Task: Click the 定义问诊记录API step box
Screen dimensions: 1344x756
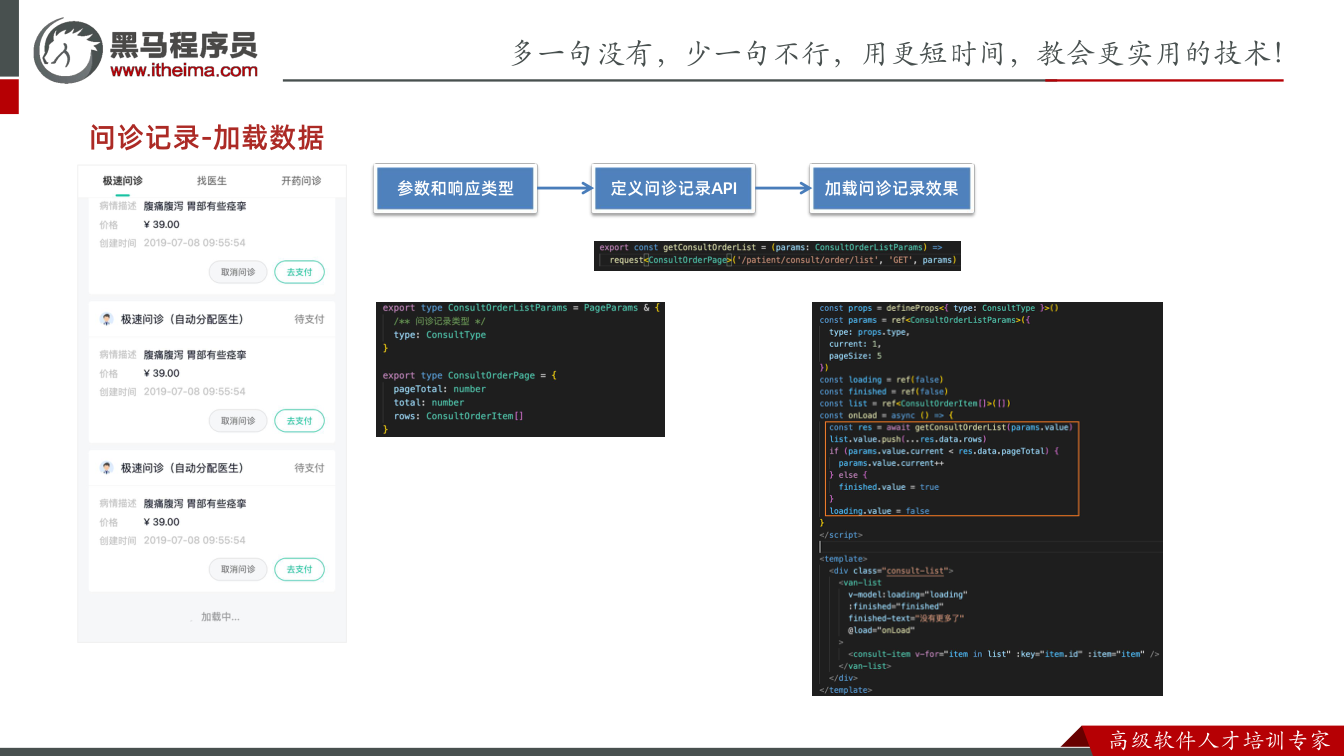Action: (673, 188)
